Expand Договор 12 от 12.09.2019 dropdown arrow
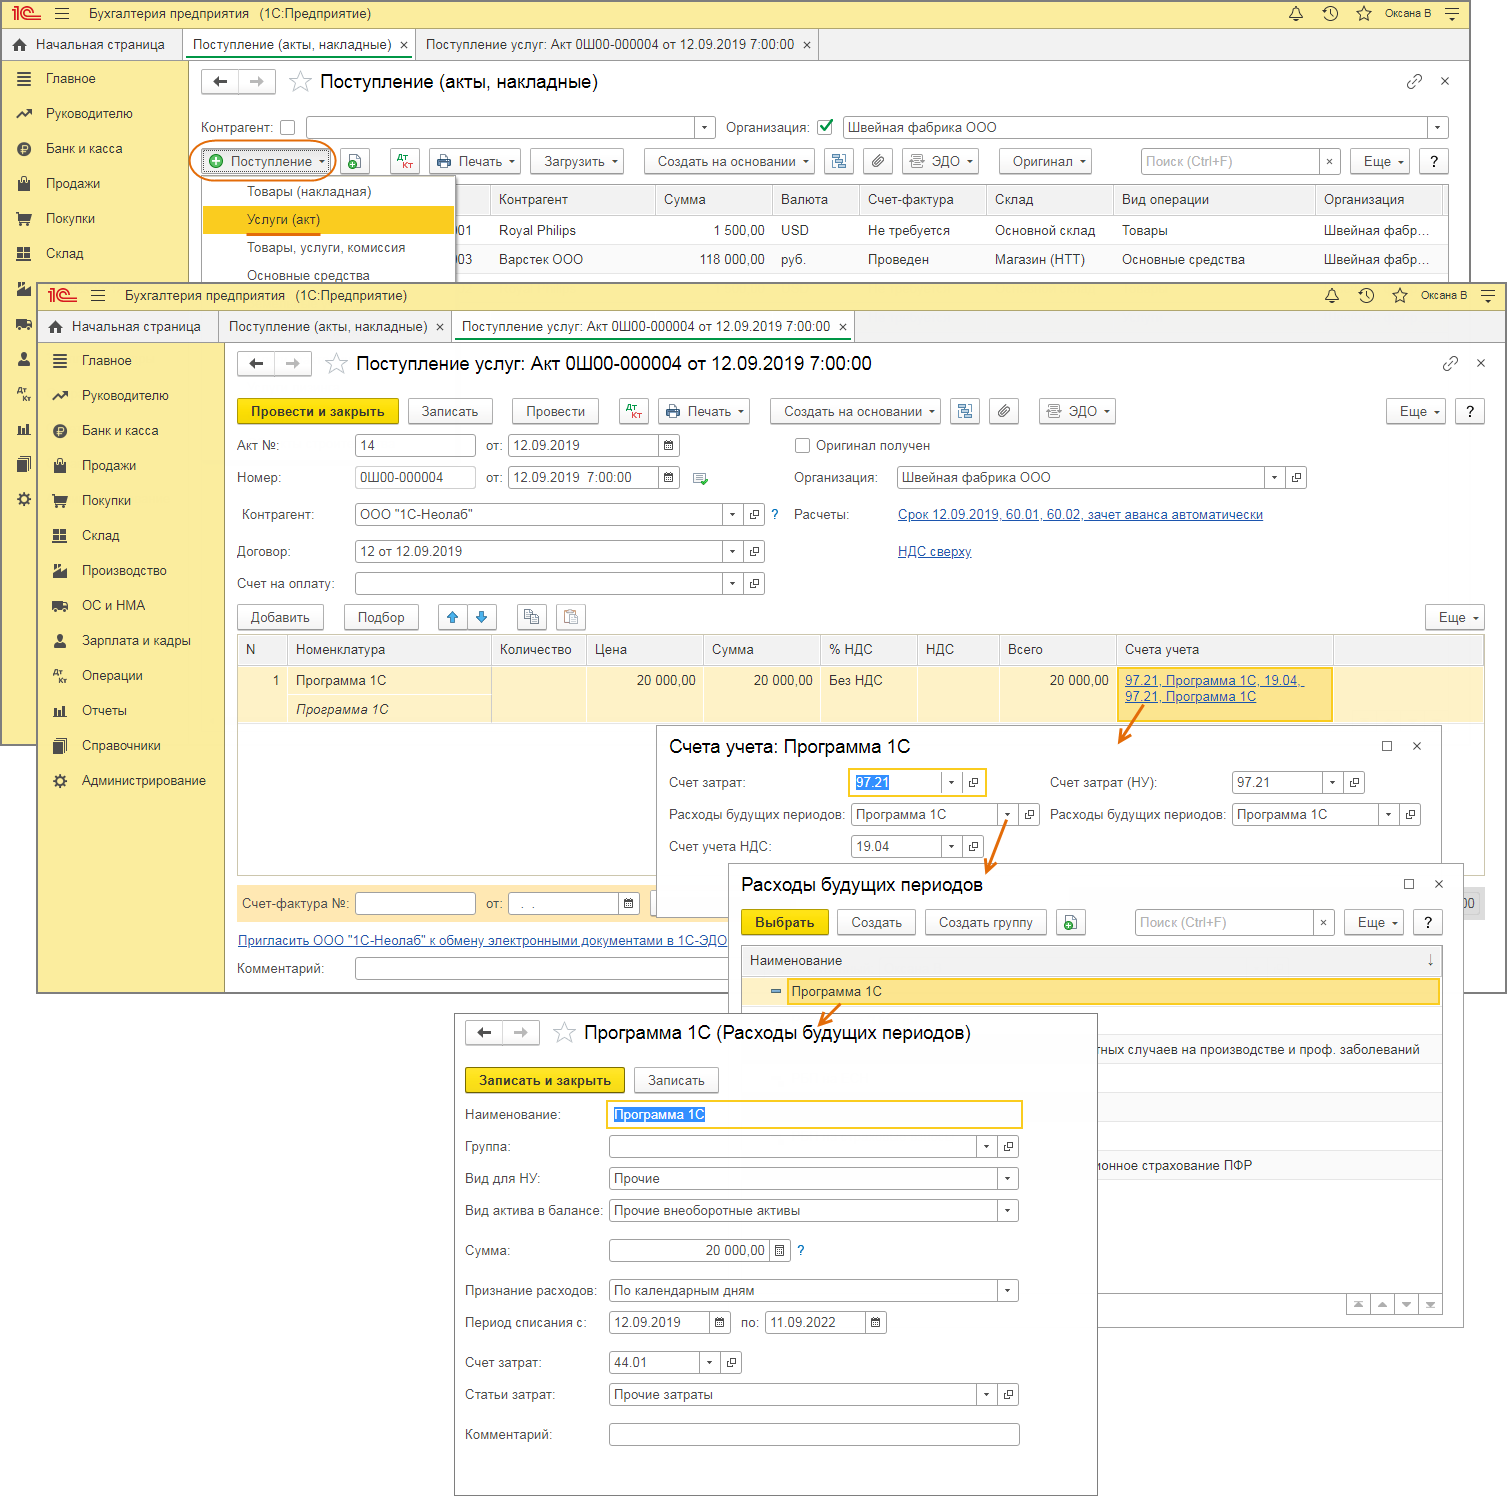This screenshot has width=1508, height=1498. point(733,551)
